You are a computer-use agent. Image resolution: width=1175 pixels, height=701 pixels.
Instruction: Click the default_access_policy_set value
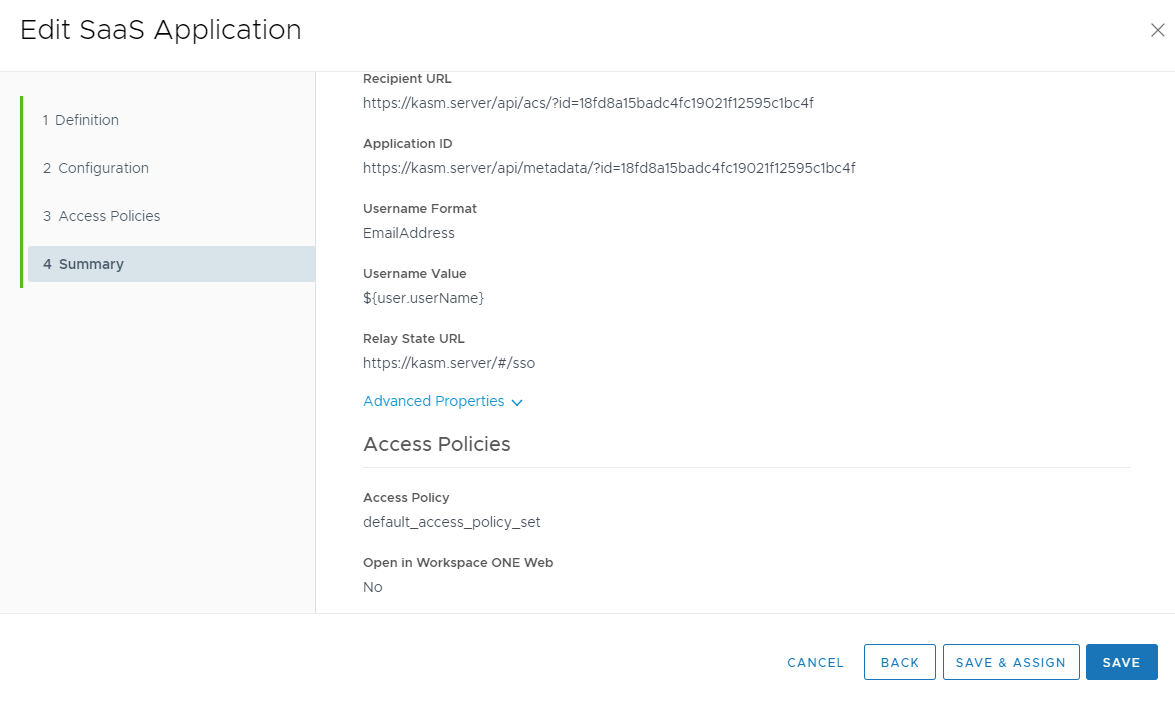451,522
